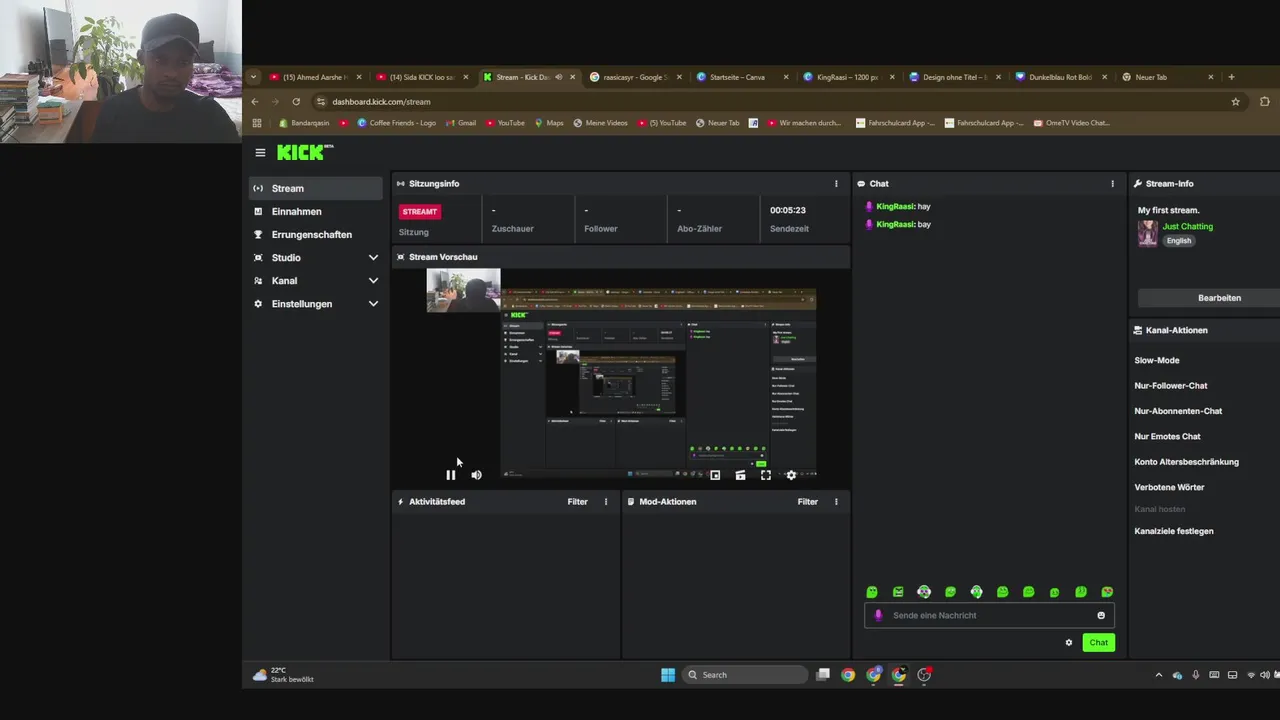The image size is (1280, 720).
Task: Toggle Nur Emotes Chat
Action: 1167,437
